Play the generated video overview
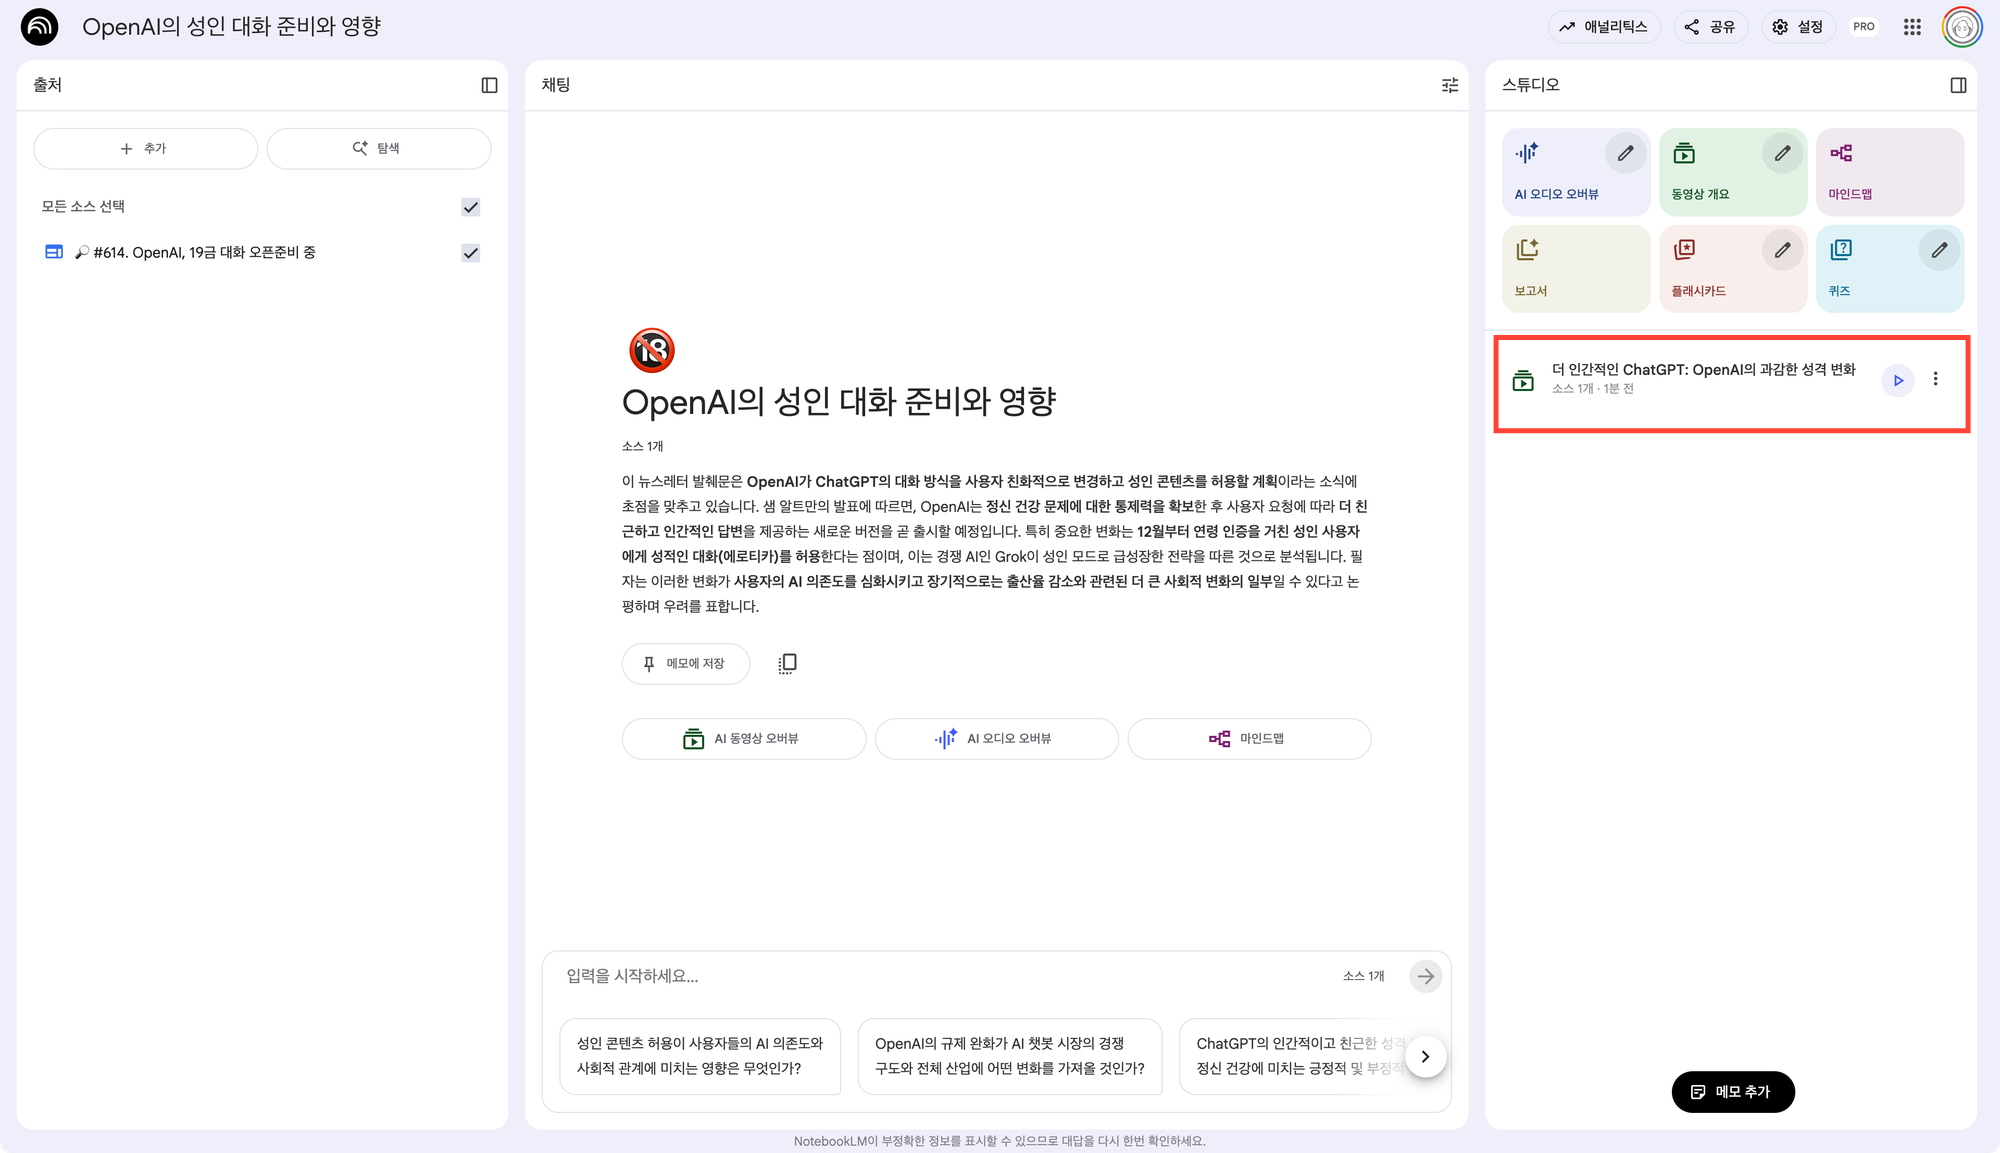The width and height of the screenshot is (2000, 1153). (x=1897, y=380)
